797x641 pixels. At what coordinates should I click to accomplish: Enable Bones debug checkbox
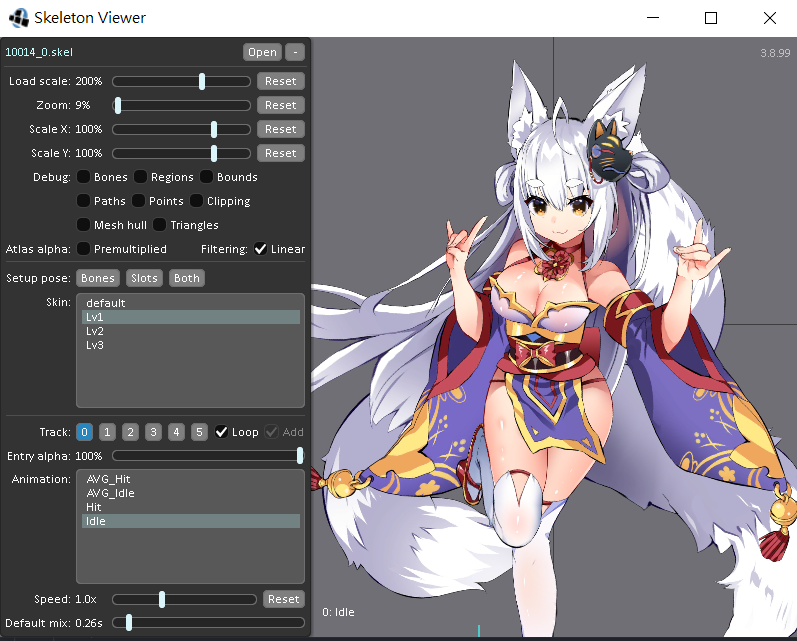click(x=83, y=177)
